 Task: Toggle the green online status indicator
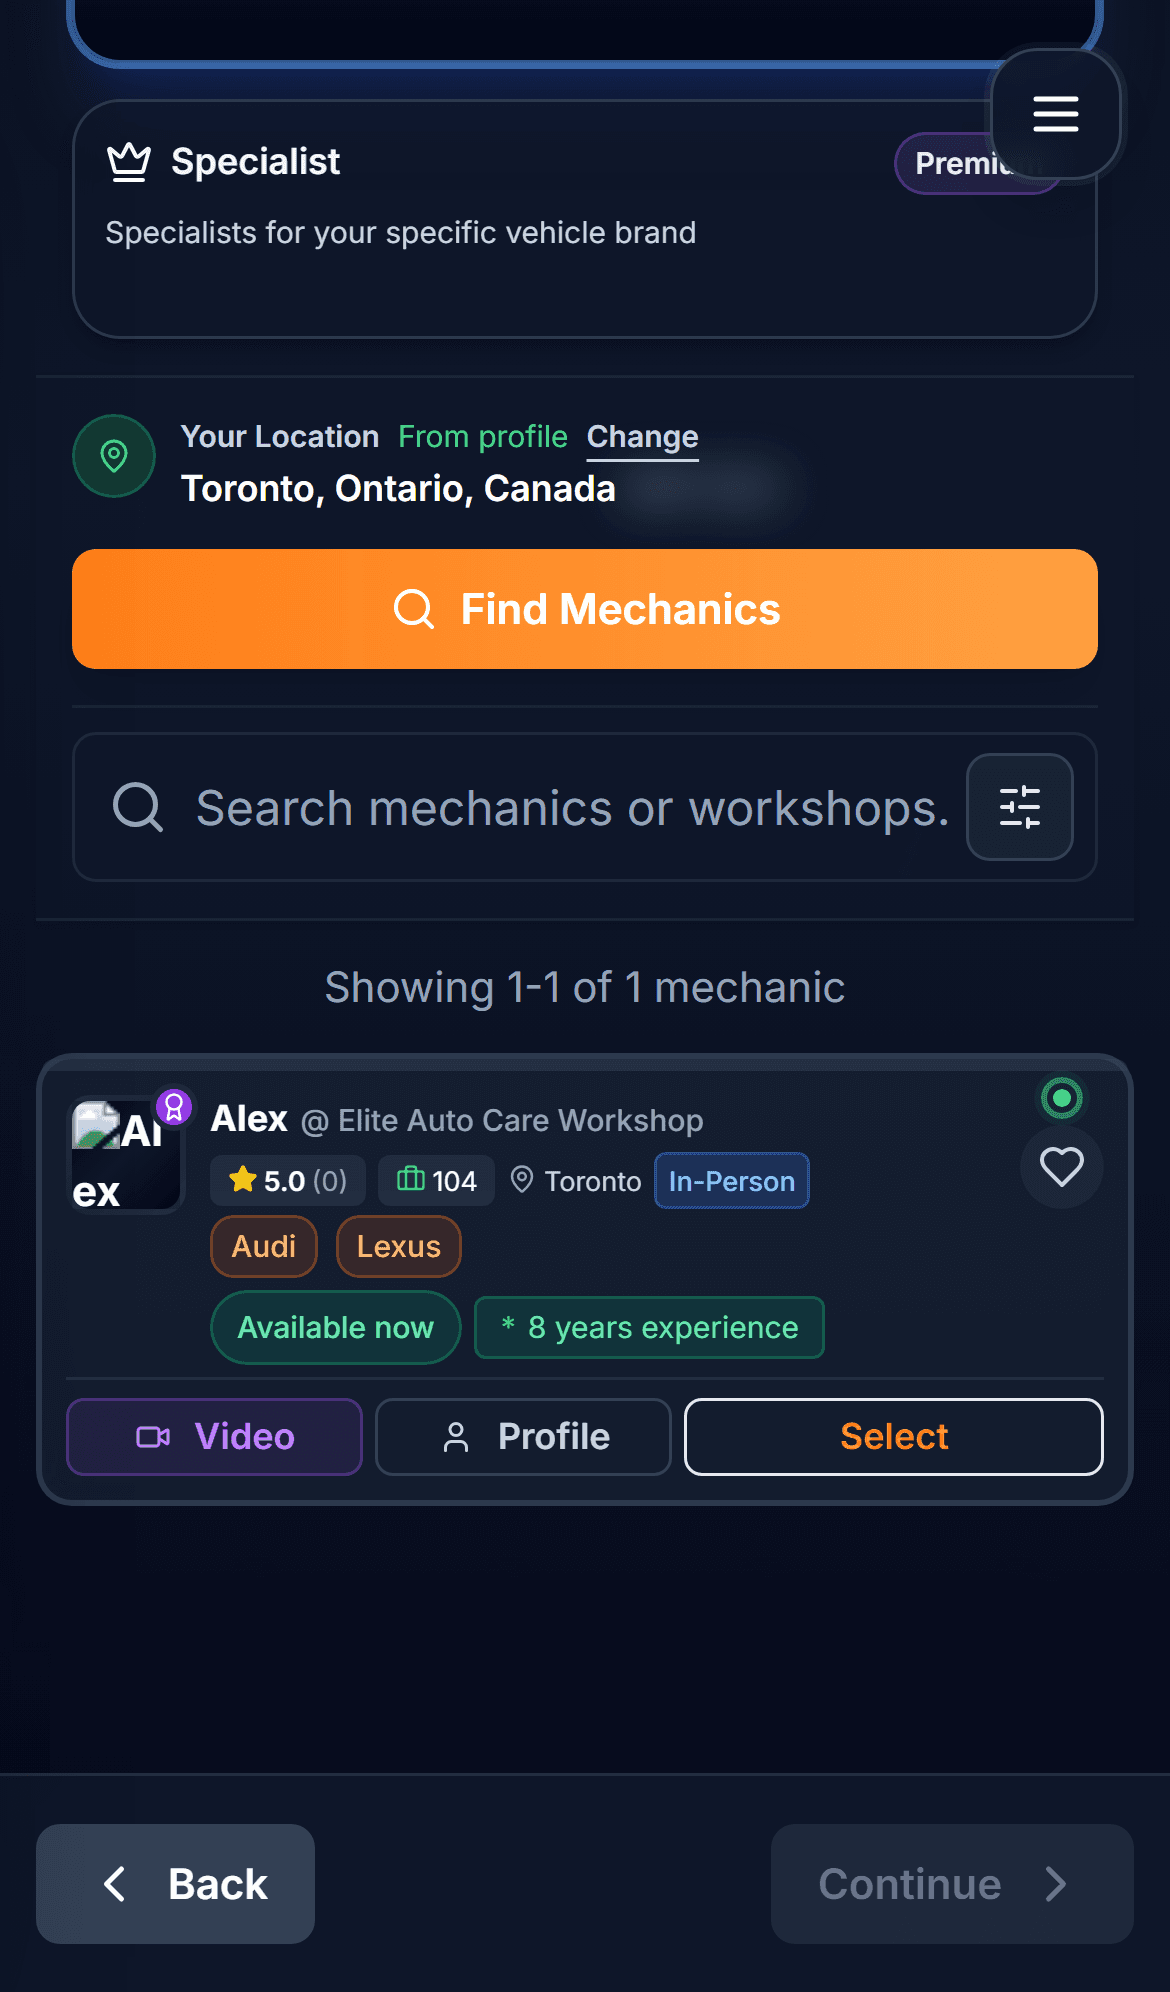tap(1061, 1098)
